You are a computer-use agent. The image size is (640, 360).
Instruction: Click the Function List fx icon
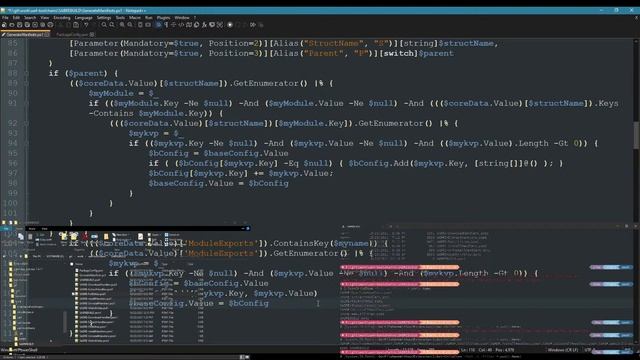point(204,25)
